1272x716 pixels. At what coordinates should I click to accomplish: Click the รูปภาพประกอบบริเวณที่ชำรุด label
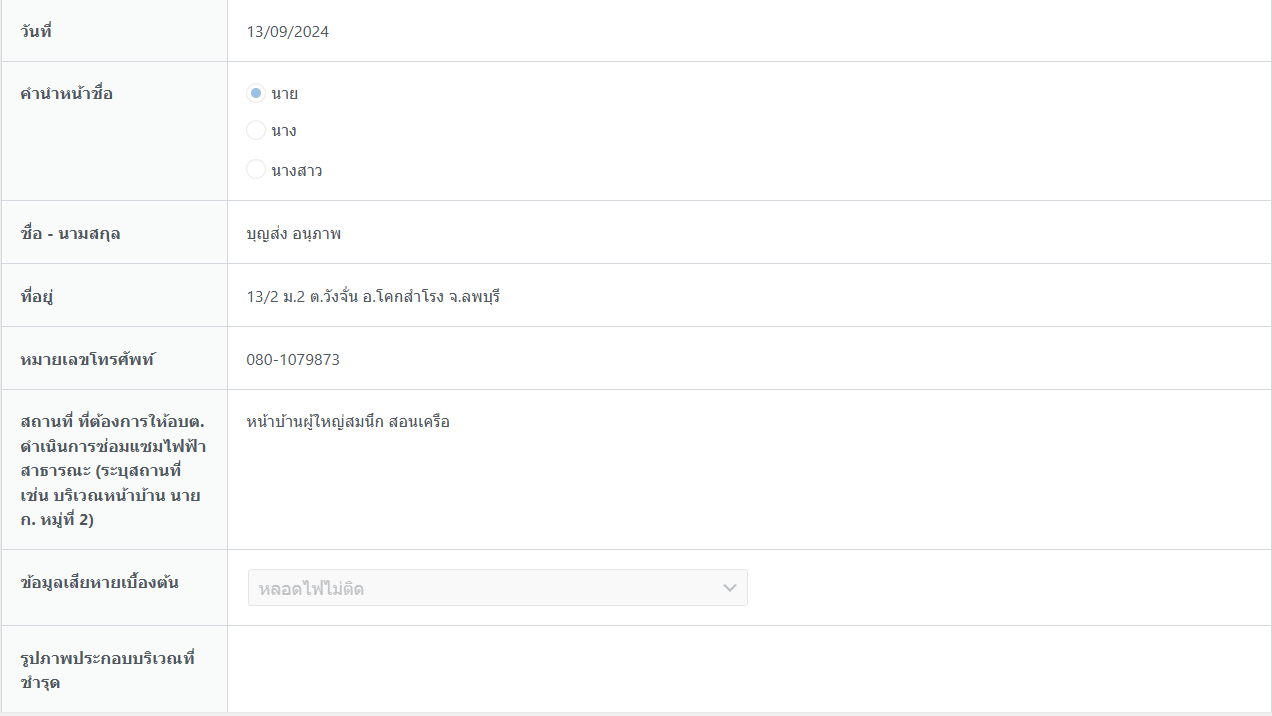(107, 670)
